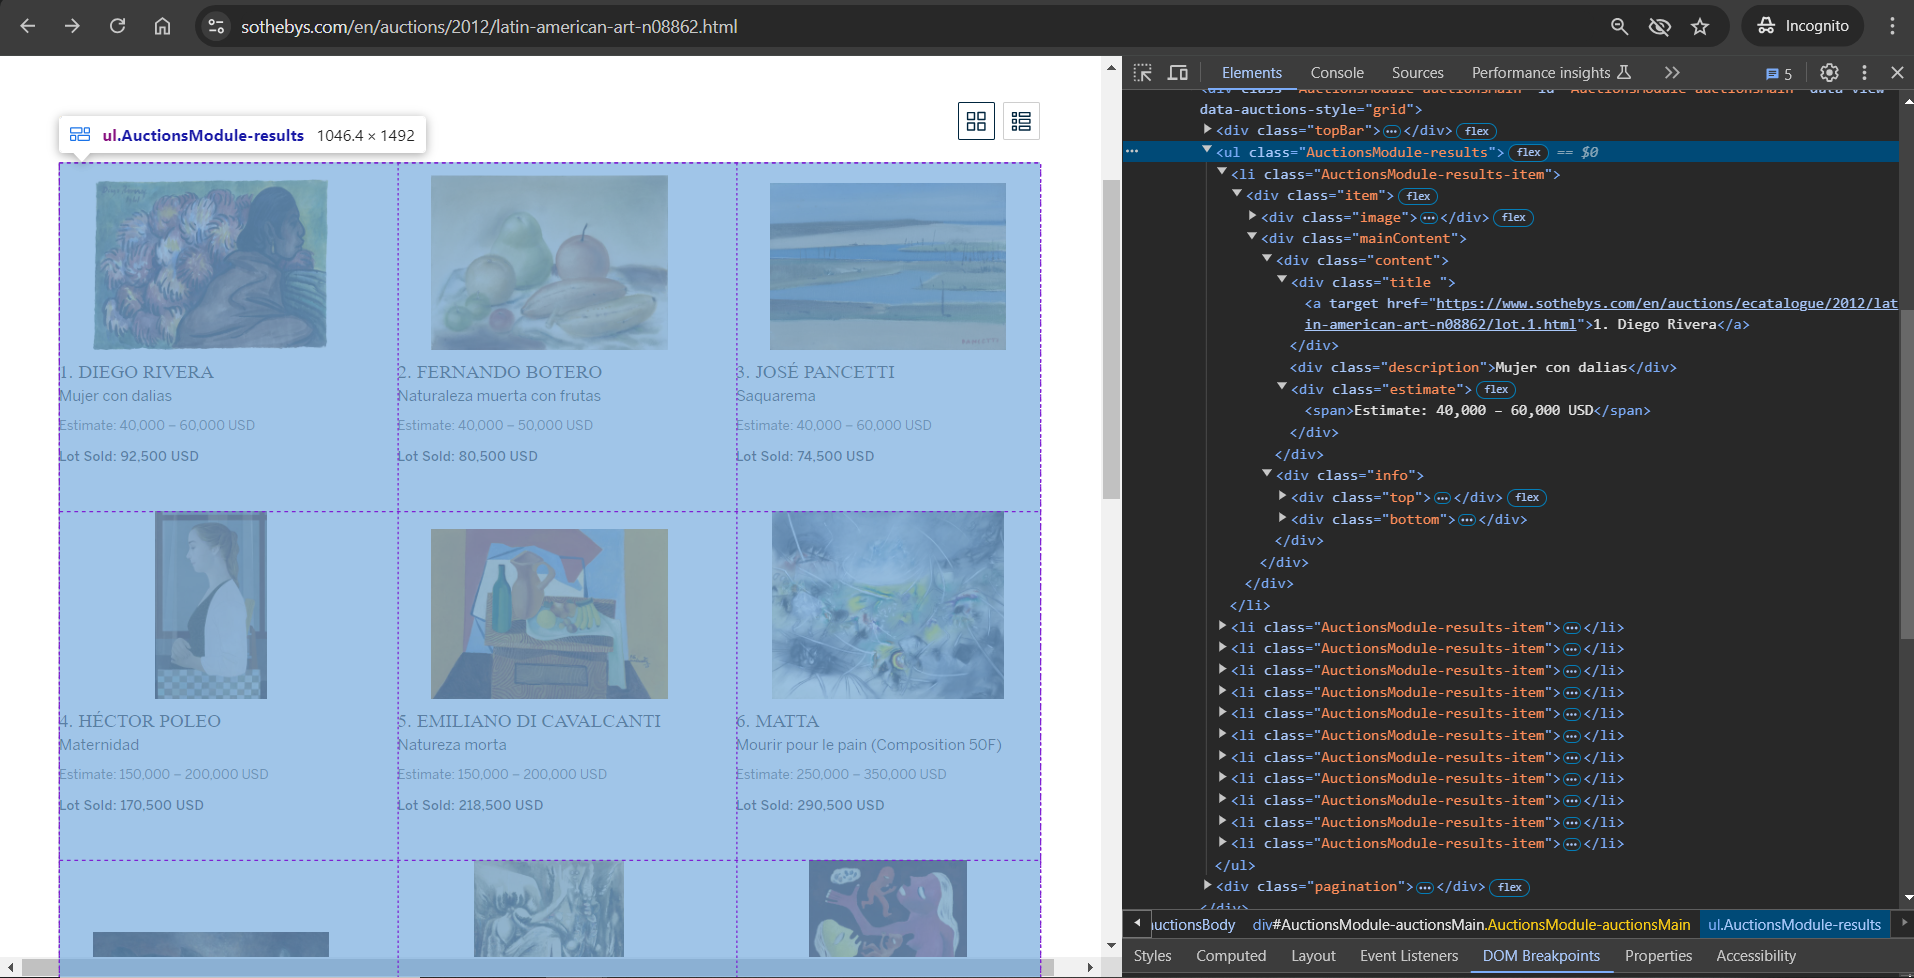Switch to list view layout icon
This screenshot has width=1914, height=978.
click(x=1021, y=121)
